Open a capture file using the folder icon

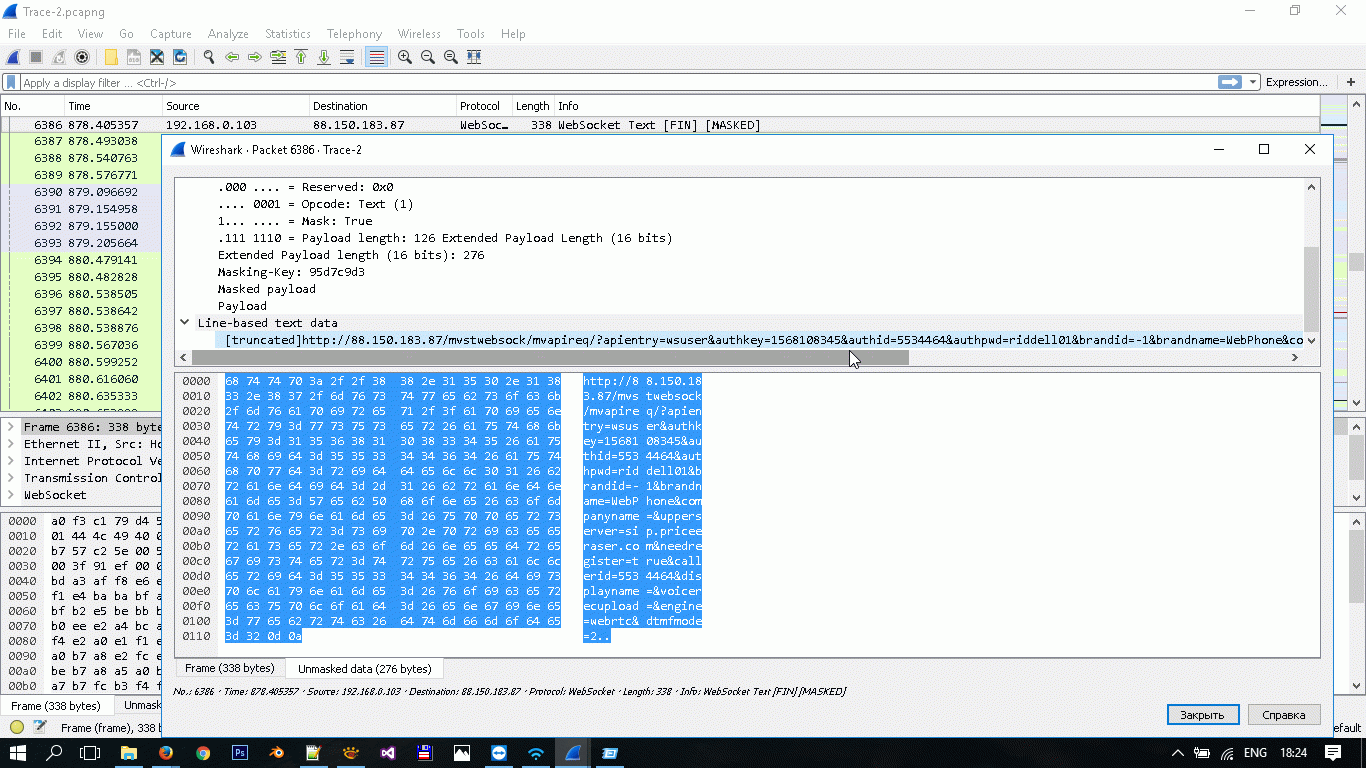point(111,57)
